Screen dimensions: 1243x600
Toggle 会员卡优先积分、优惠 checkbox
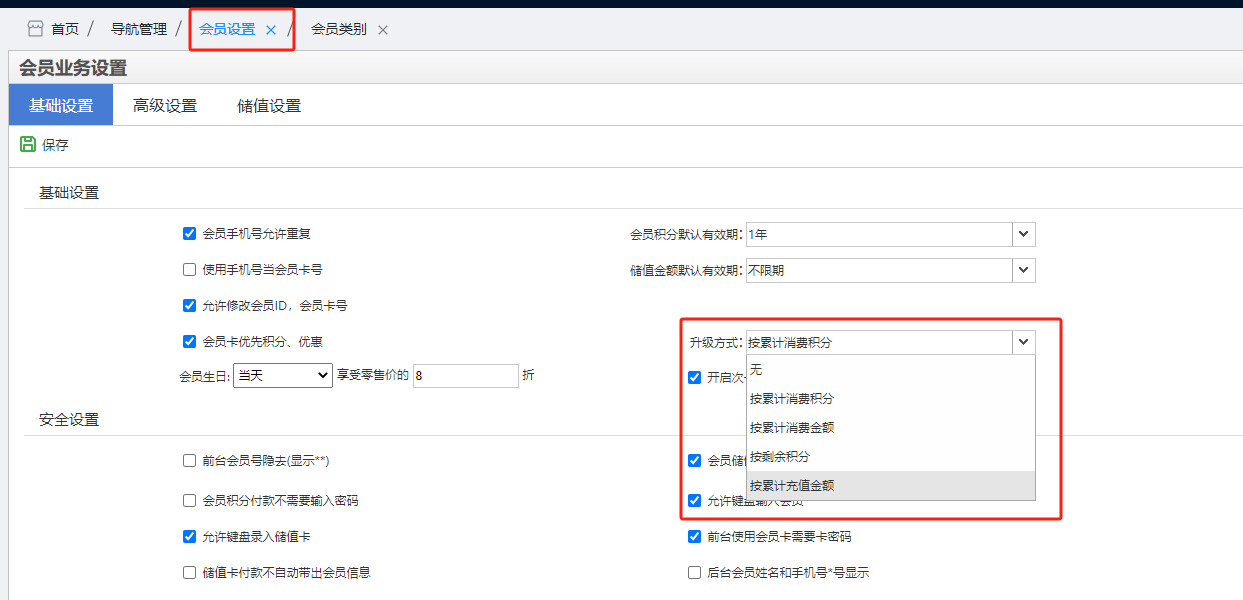point(189,341)
